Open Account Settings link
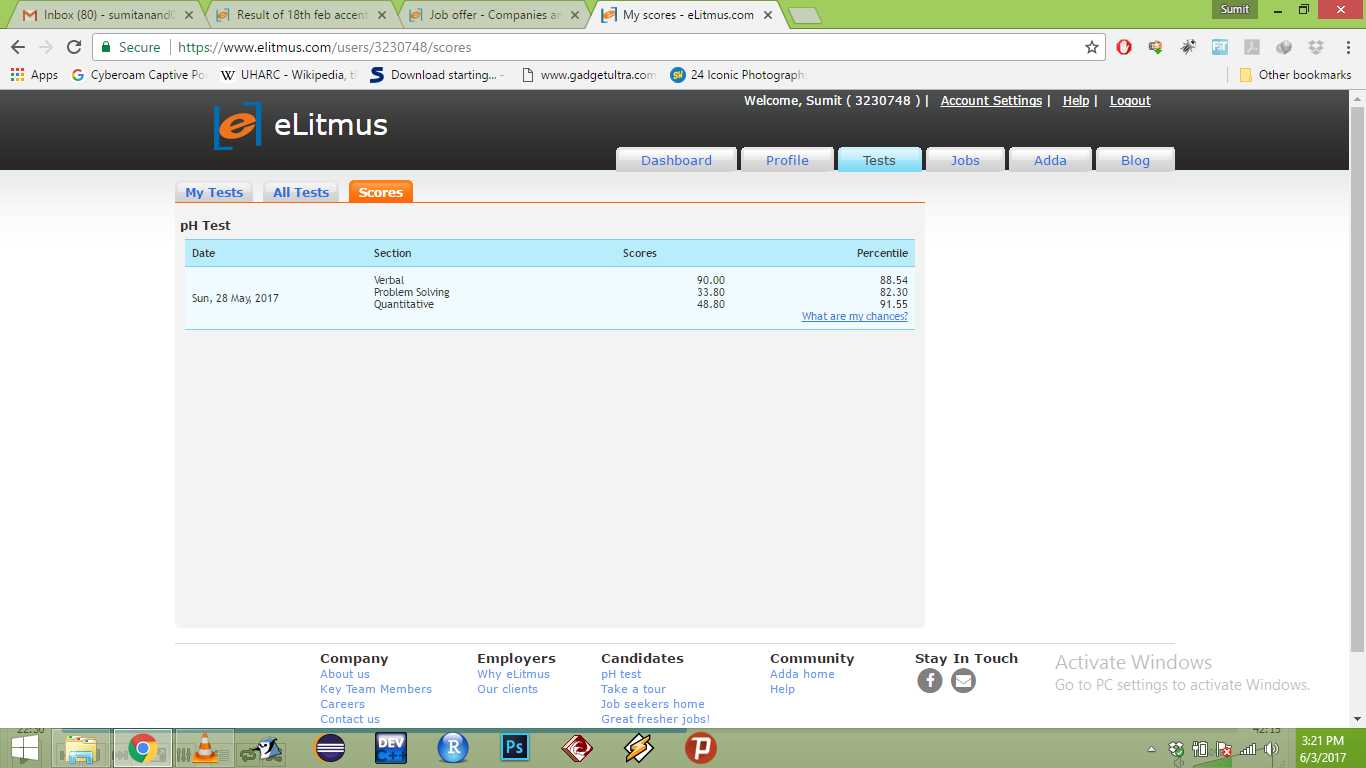This screenshot has width=1366, height=768. click(991, 101)
